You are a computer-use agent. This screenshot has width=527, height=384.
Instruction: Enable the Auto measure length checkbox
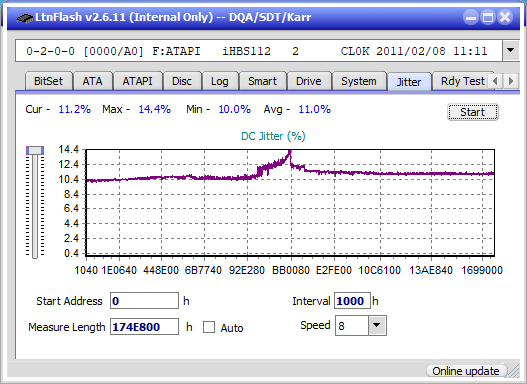coord(209,327)
